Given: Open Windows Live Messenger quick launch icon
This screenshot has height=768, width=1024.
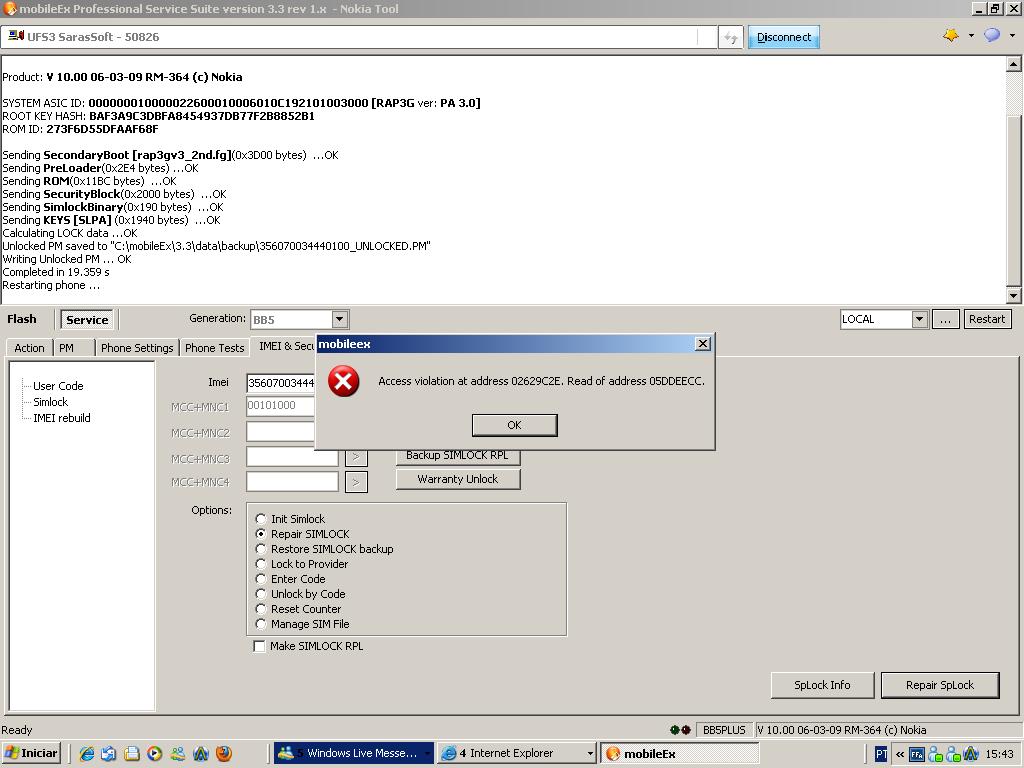Looking at the screenshot, I should 178,754.
